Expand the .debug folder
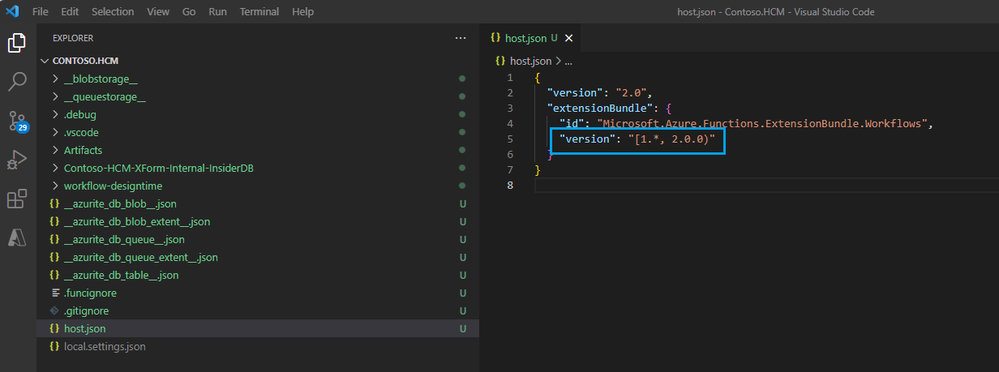The height and width of the screenshot is (372, 999). coord(55,115)
